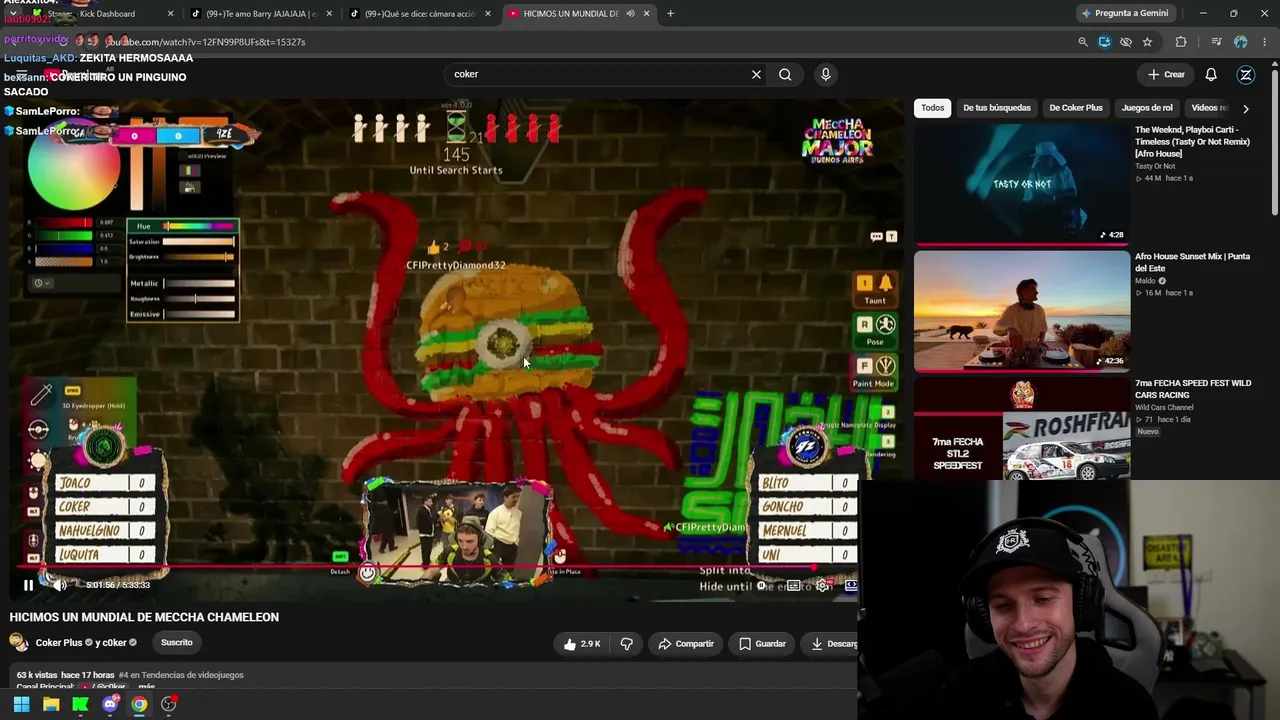Mute the video with the speaker icon
This screenshot has height=720, width=1280.
[60, 585]
